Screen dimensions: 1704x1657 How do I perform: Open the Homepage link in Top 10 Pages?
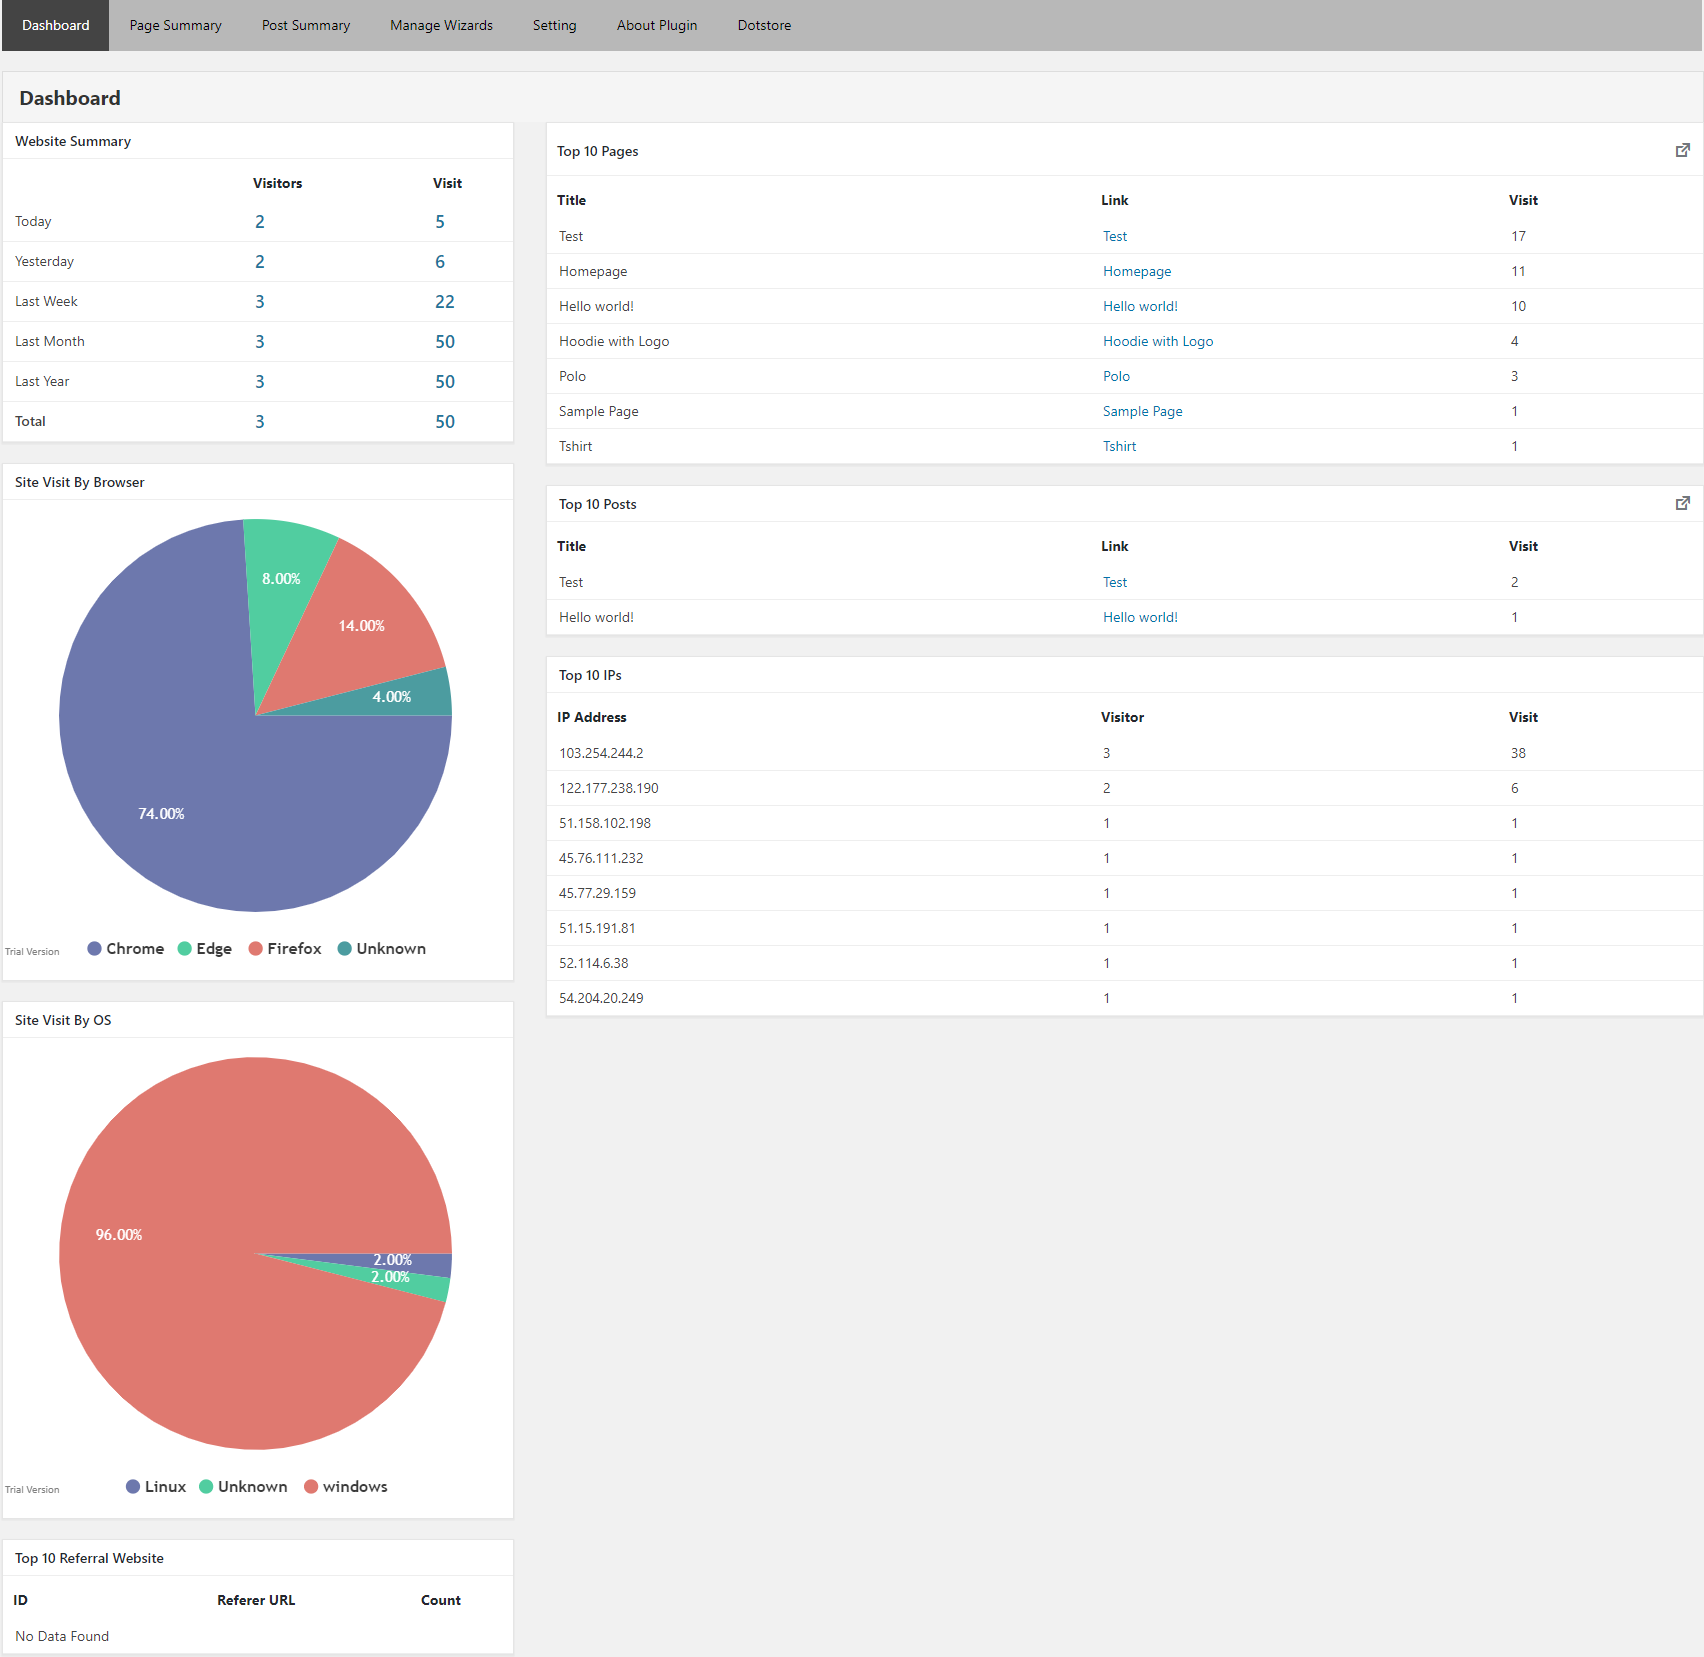tap(1137, 271)
